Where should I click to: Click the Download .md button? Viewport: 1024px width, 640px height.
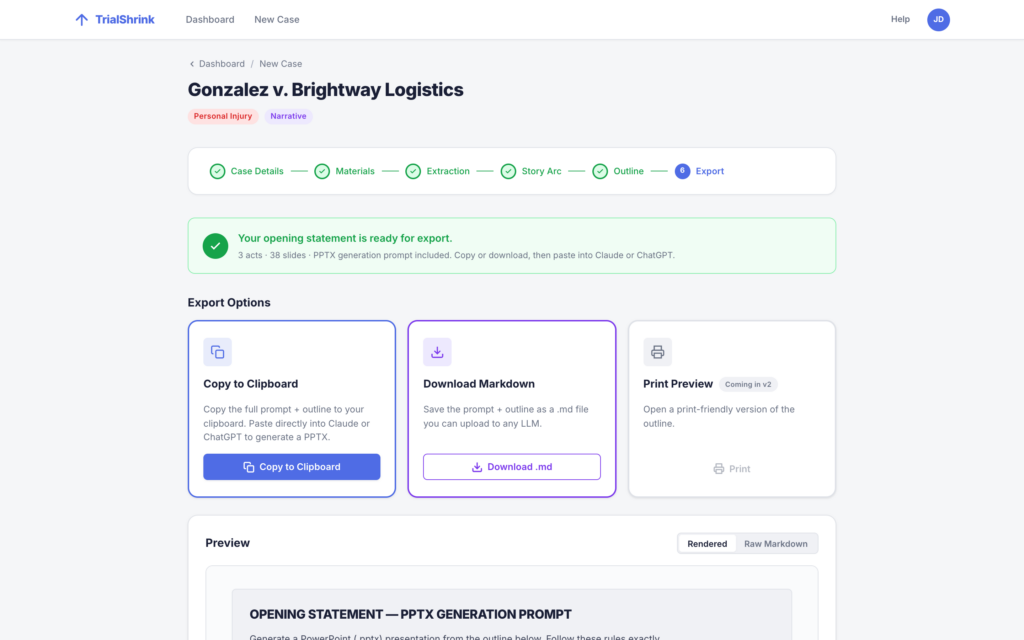coord(511,467)
